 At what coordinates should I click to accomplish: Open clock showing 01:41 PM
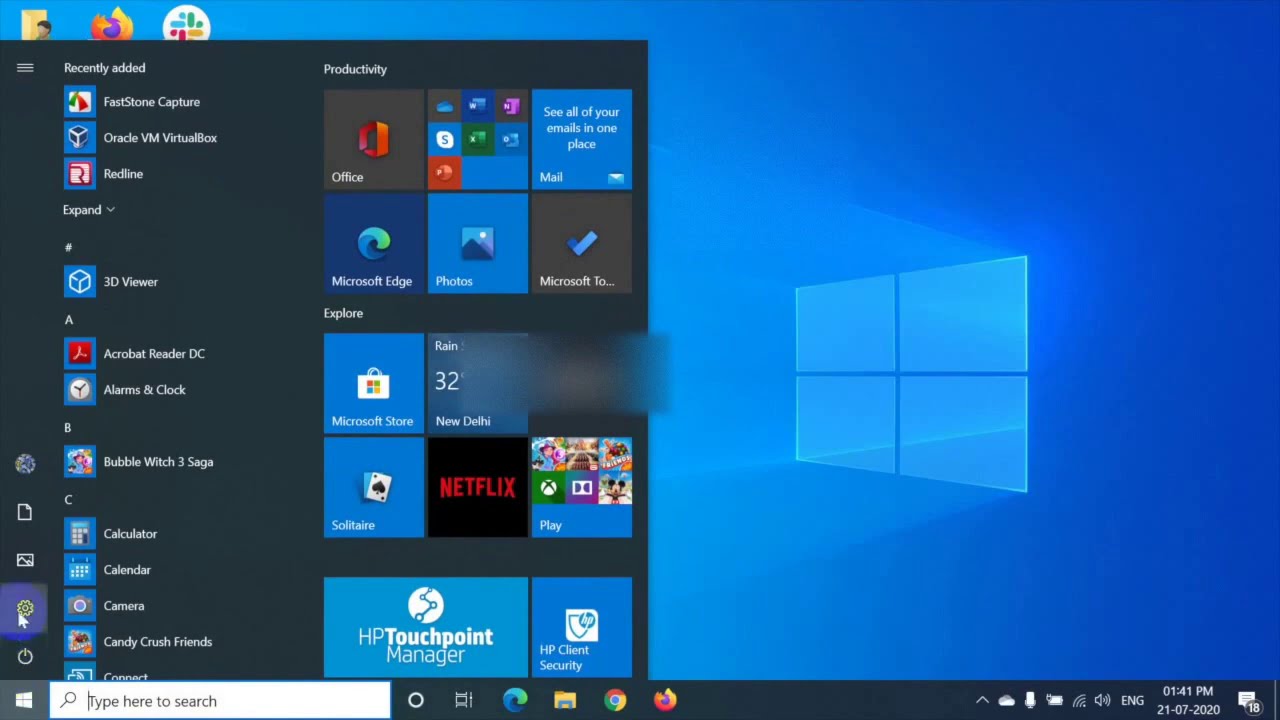pyautogui.click(x=1188, y=701)
